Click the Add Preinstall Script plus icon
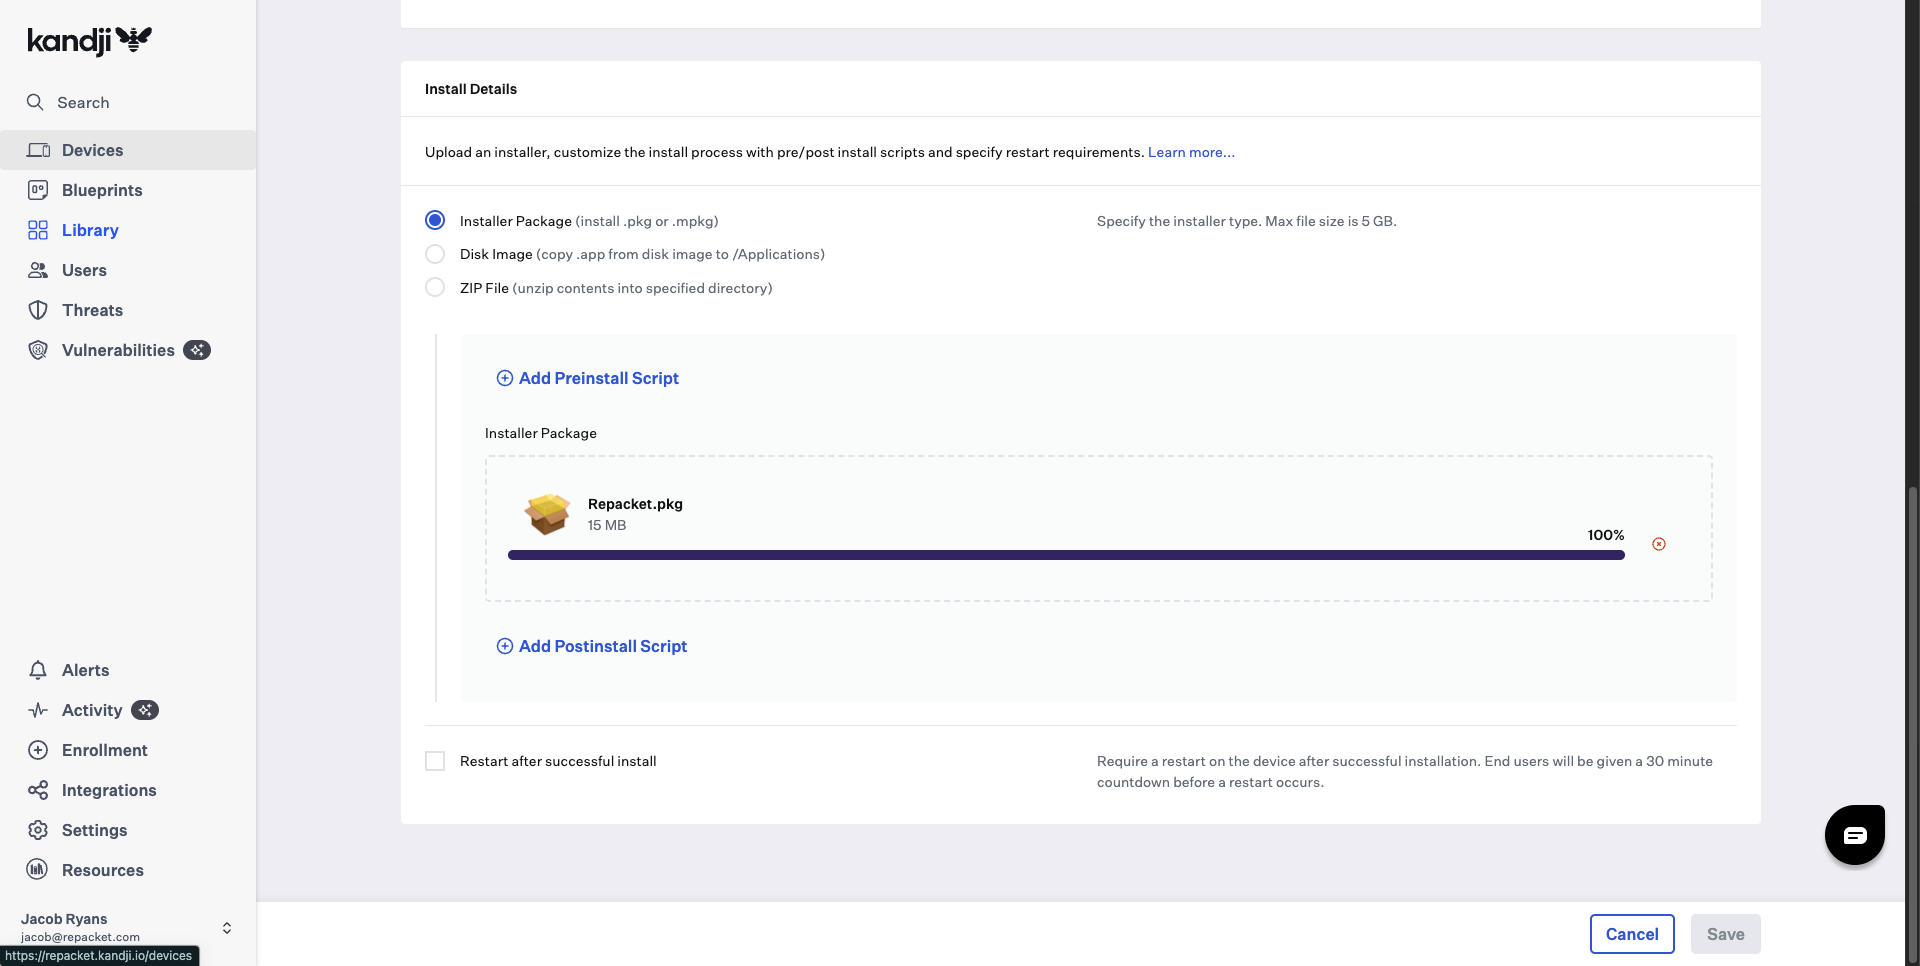Viewport: 1920px width, 966px height. [505, 378]
